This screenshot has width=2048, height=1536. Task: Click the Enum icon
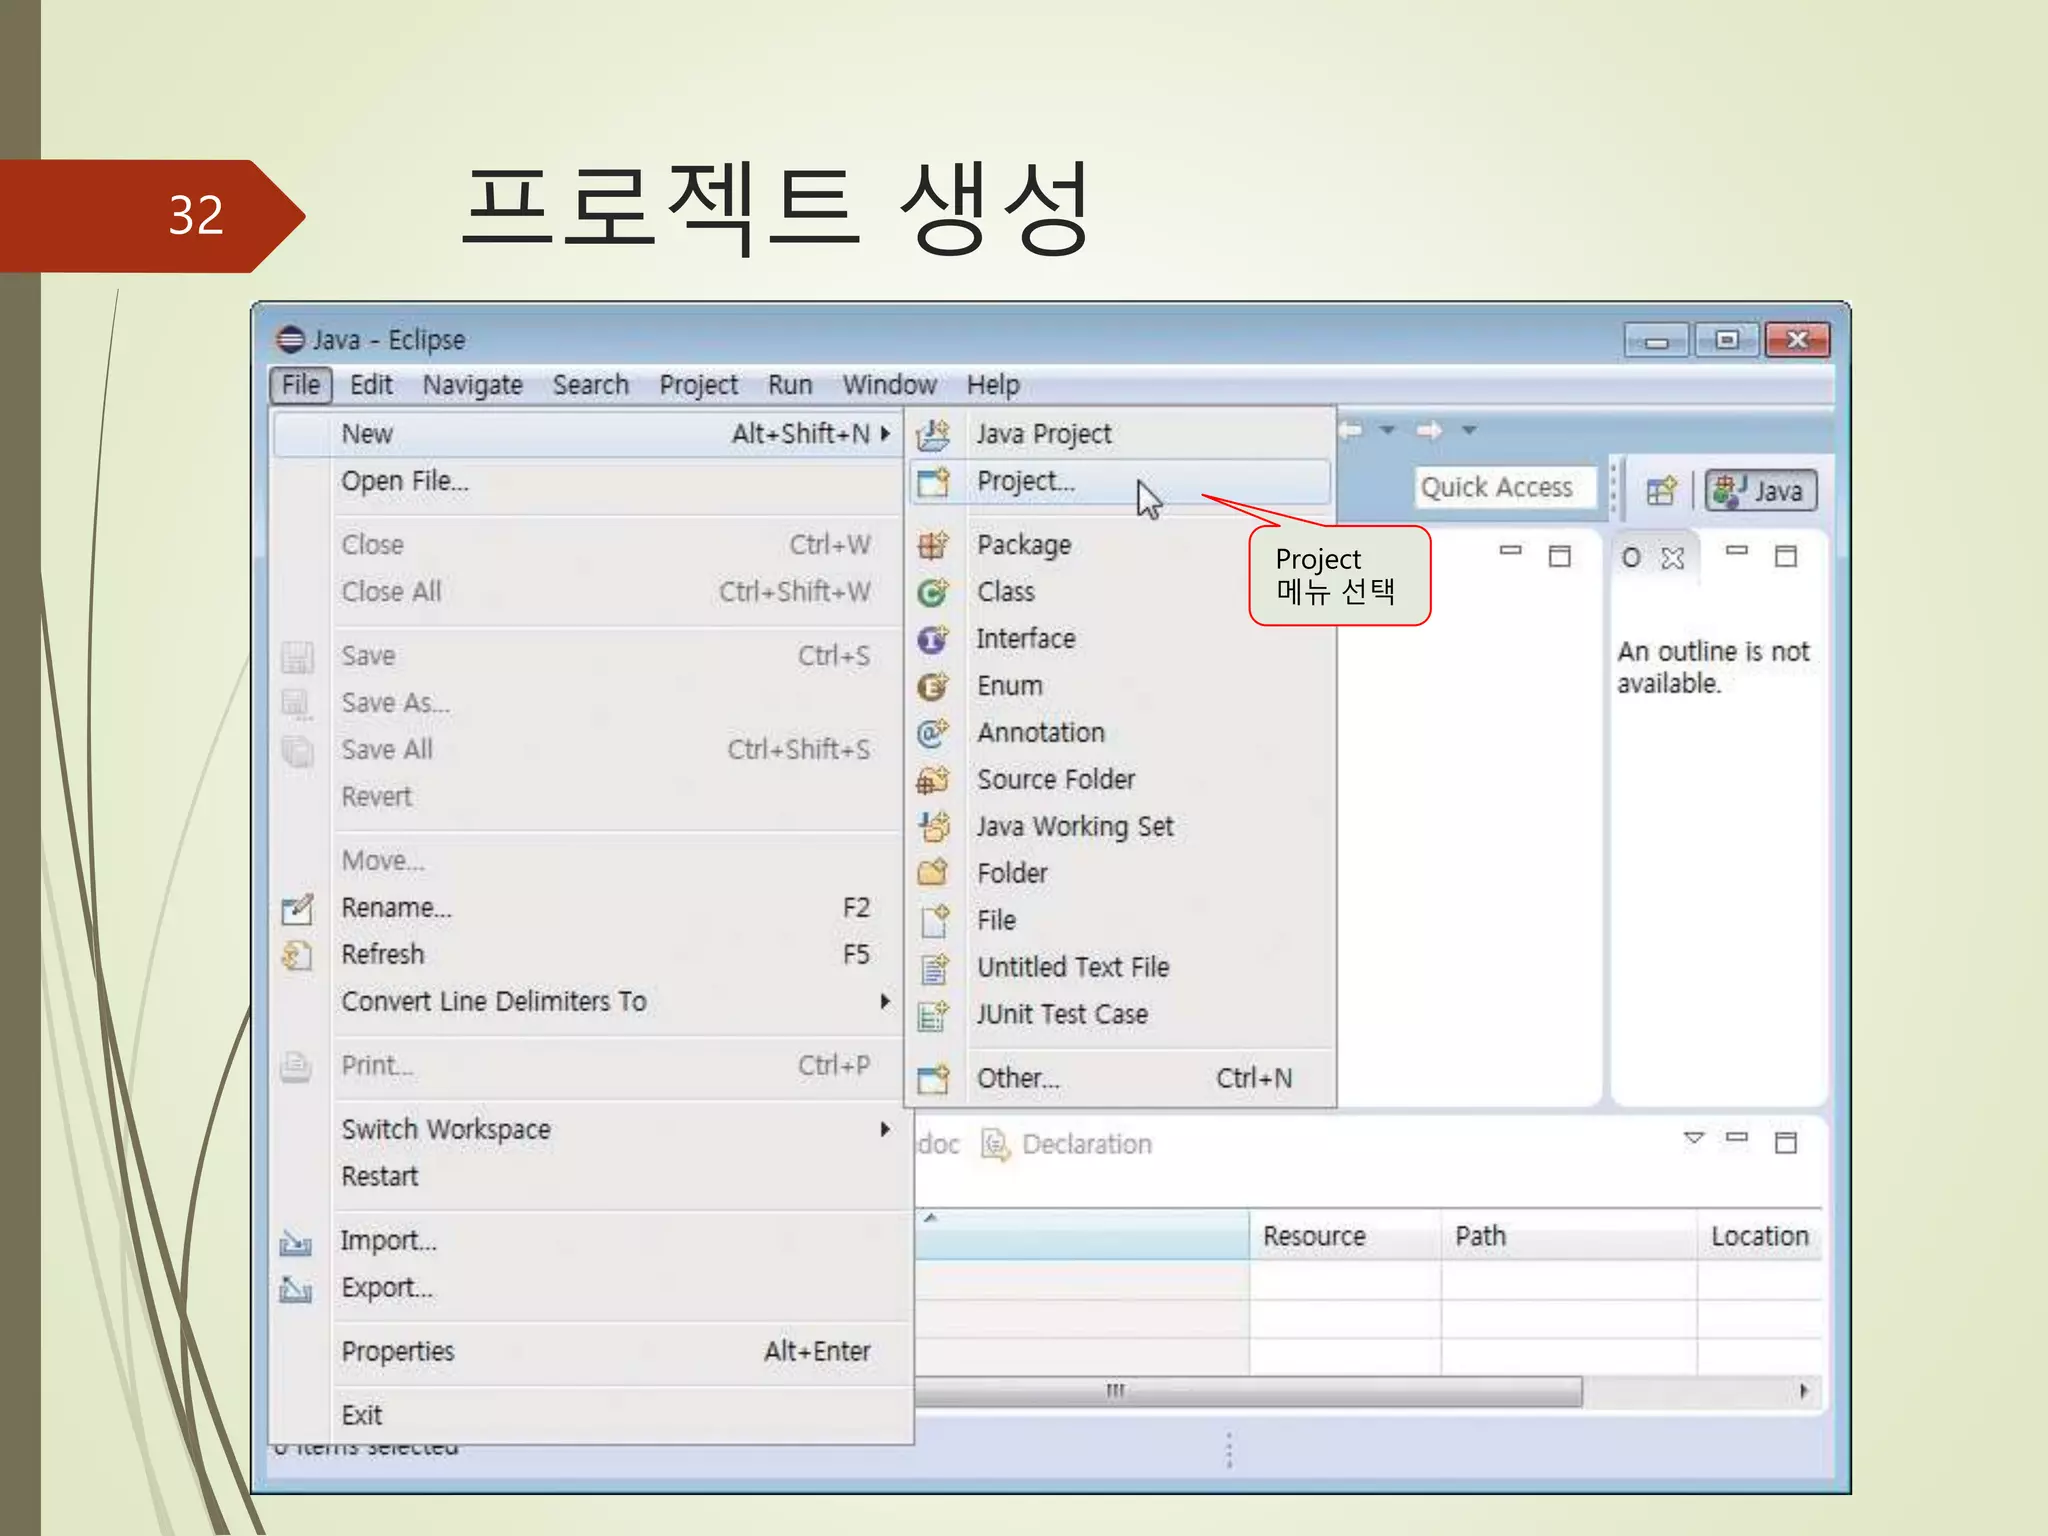pos(933,686)
